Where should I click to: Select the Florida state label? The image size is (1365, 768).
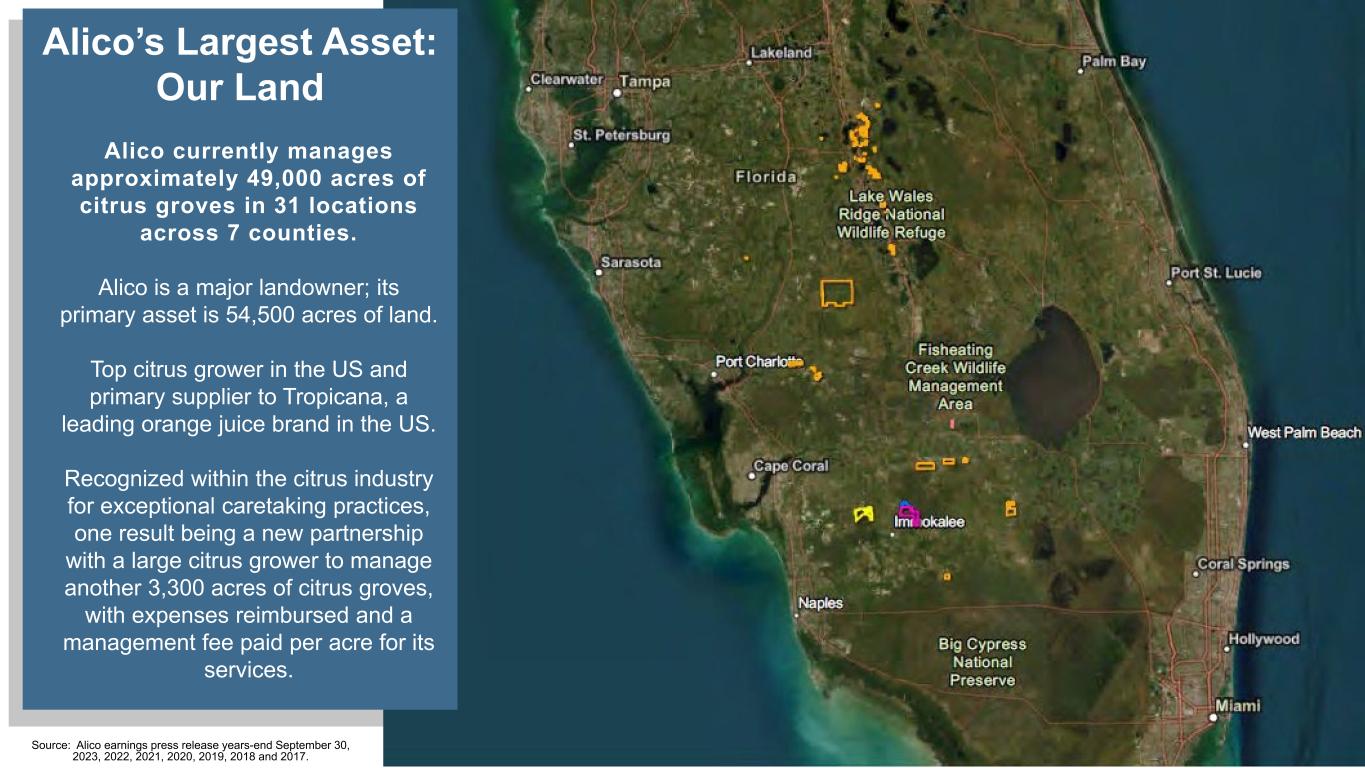point(766,177)
